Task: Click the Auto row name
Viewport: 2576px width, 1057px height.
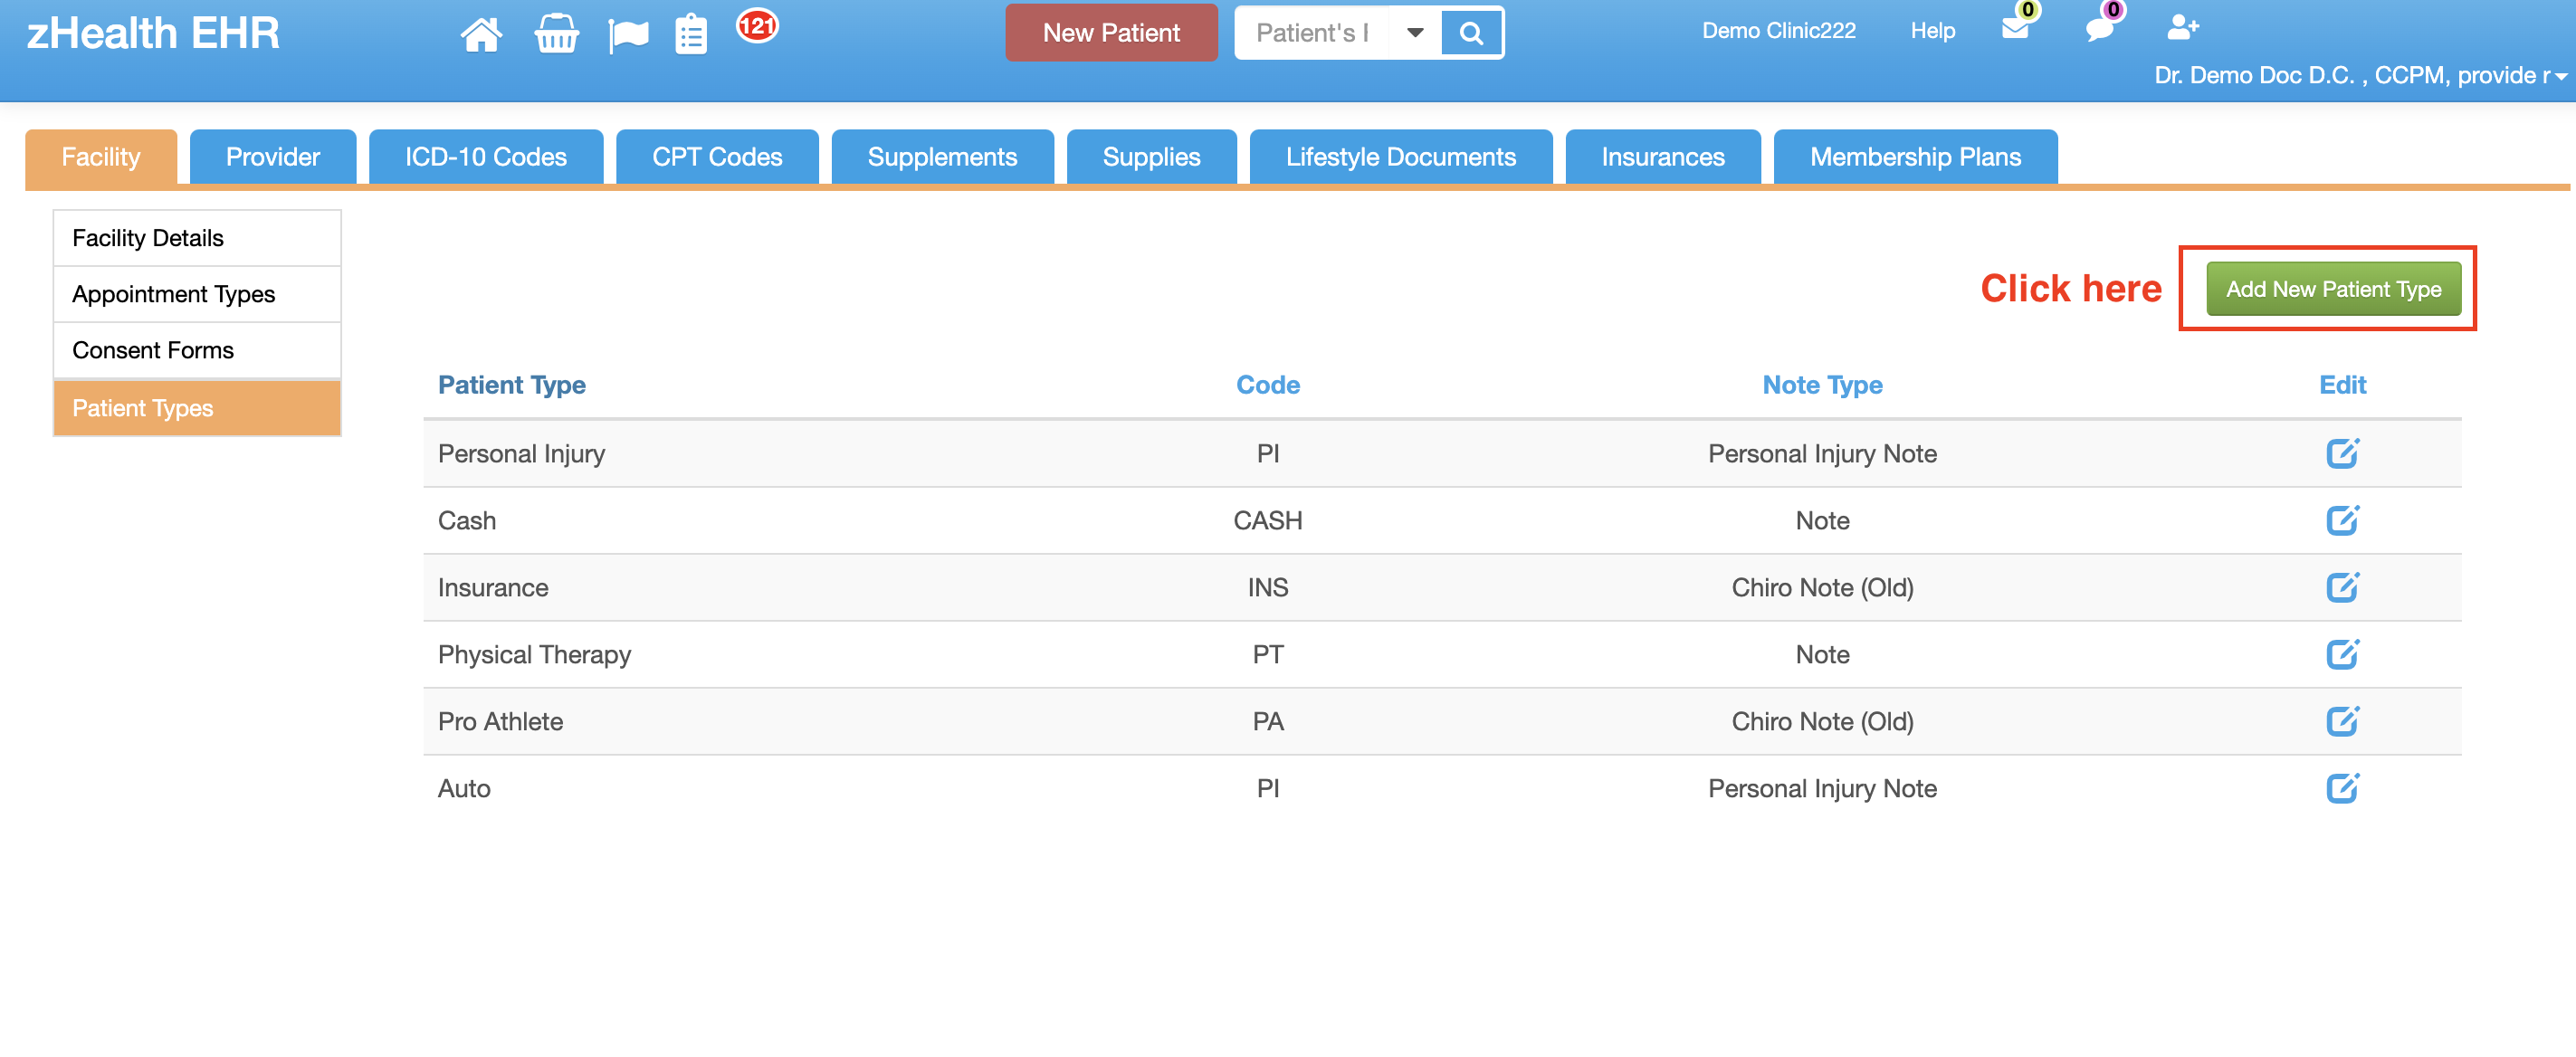Action: [464, 789]
